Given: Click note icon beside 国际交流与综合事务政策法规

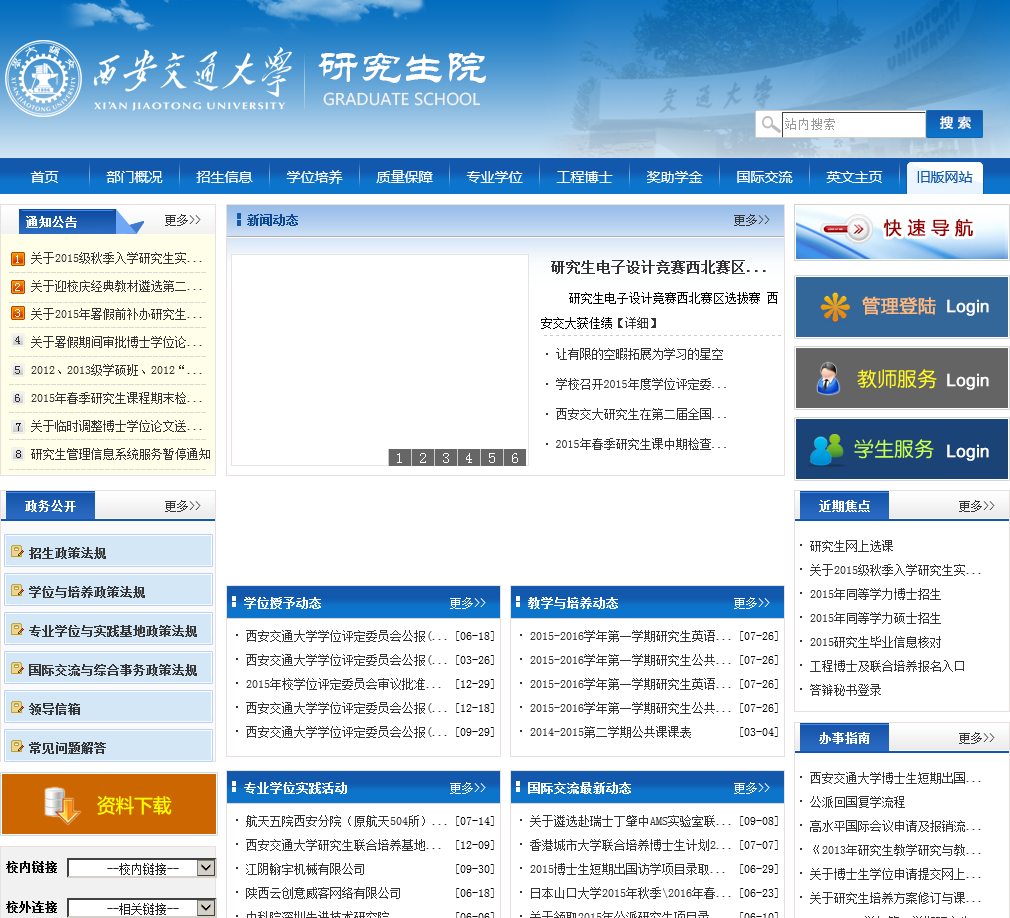Looking at the screenshot, I should pos(17,669).
